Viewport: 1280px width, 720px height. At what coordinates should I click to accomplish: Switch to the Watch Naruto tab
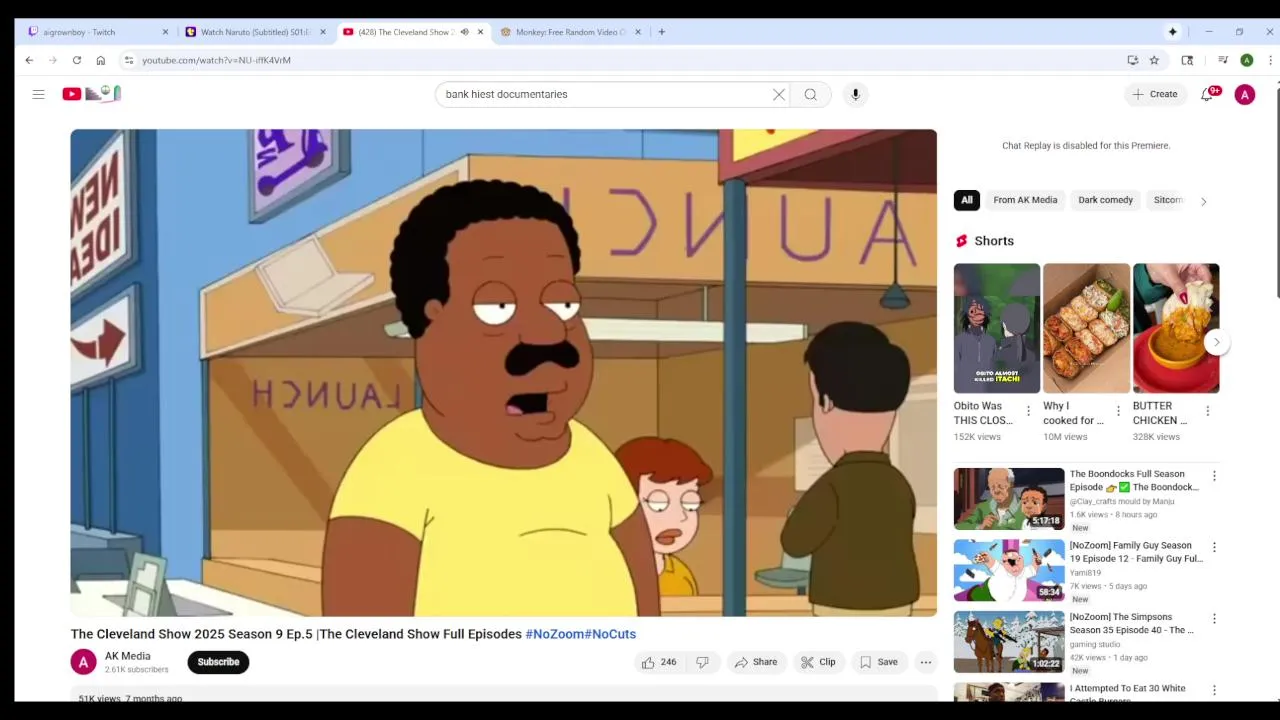[255, 32]
